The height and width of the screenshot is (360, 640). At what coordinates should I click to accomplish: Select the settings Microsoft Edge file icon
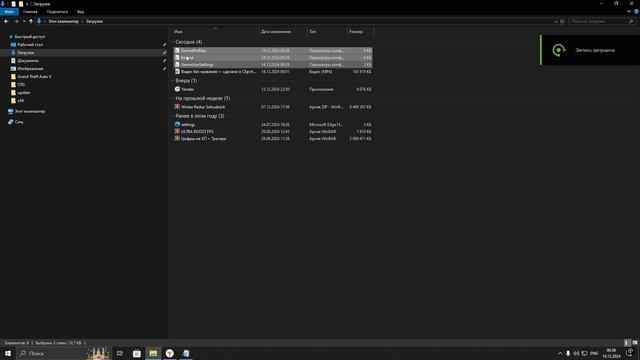coord(177,124)
